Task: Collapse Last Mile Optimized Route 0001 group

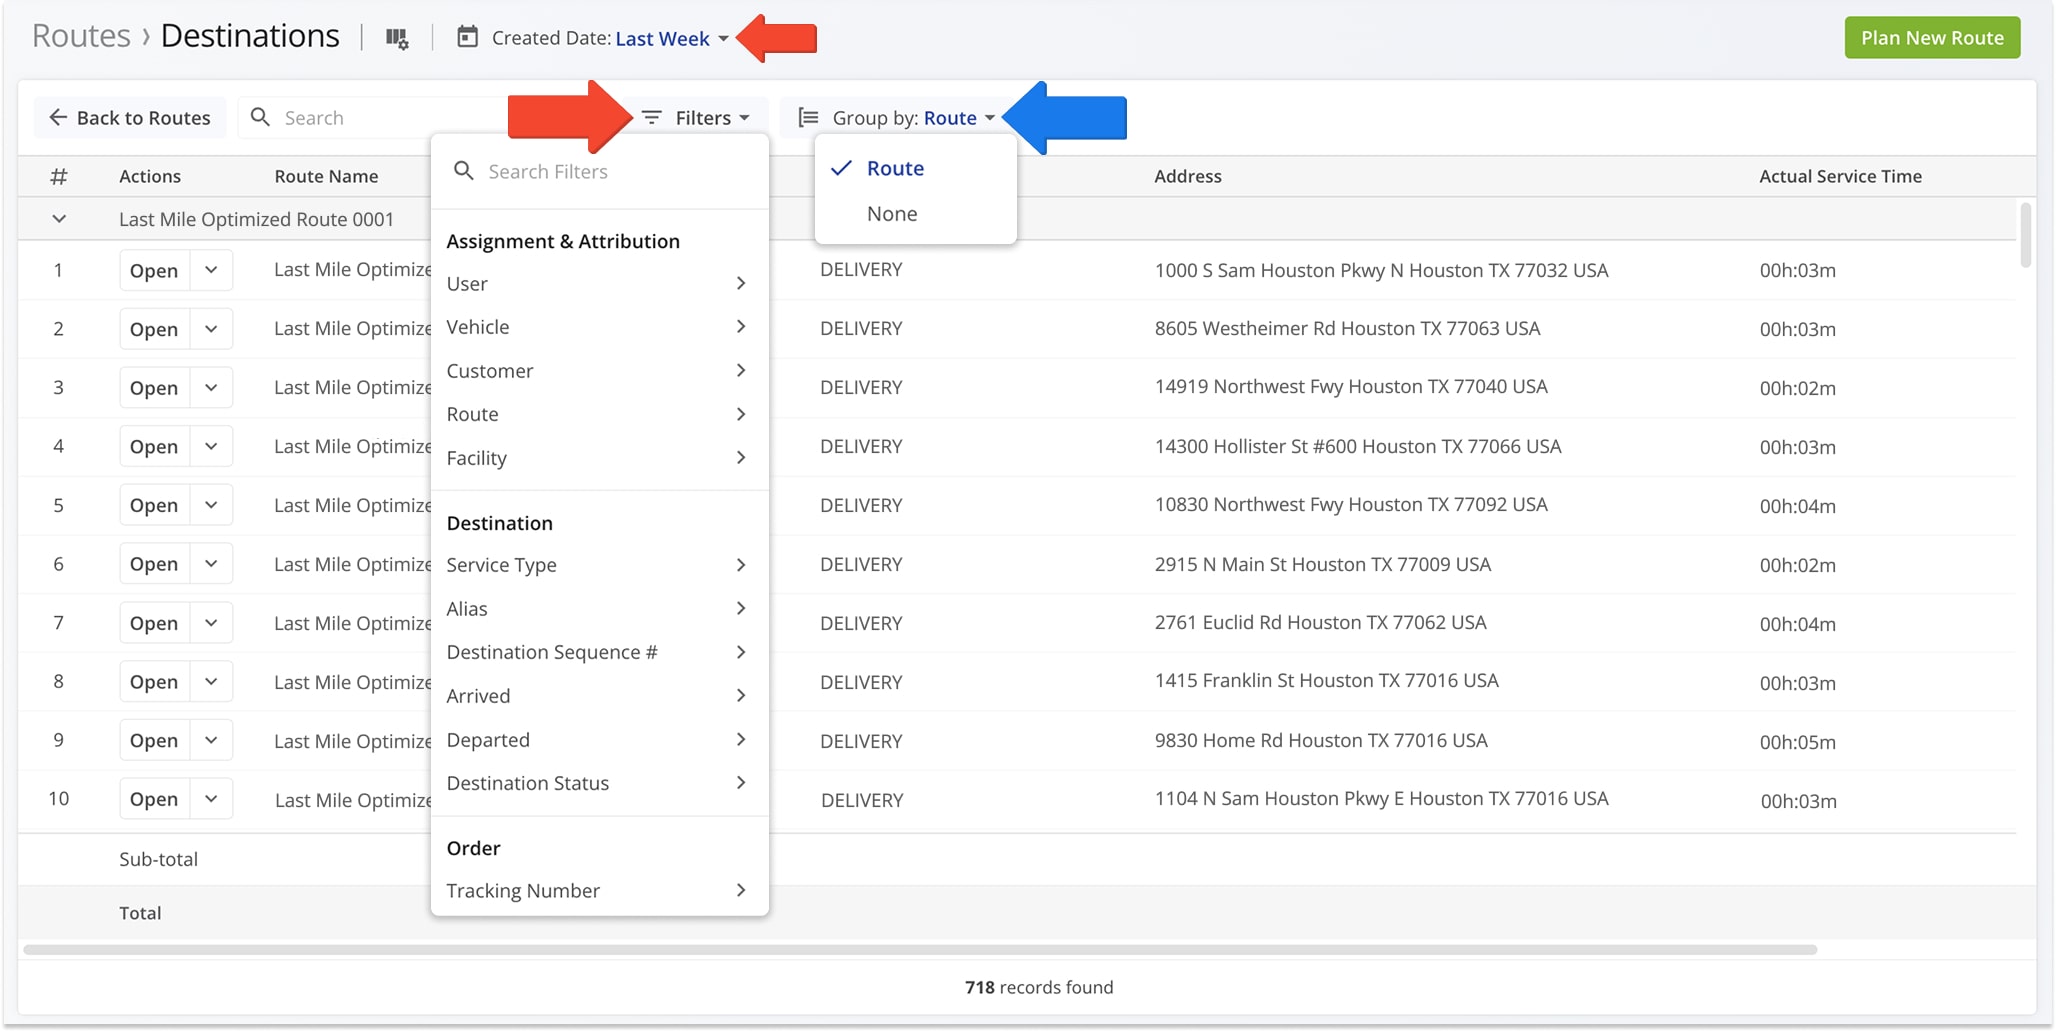Action: 59,219
